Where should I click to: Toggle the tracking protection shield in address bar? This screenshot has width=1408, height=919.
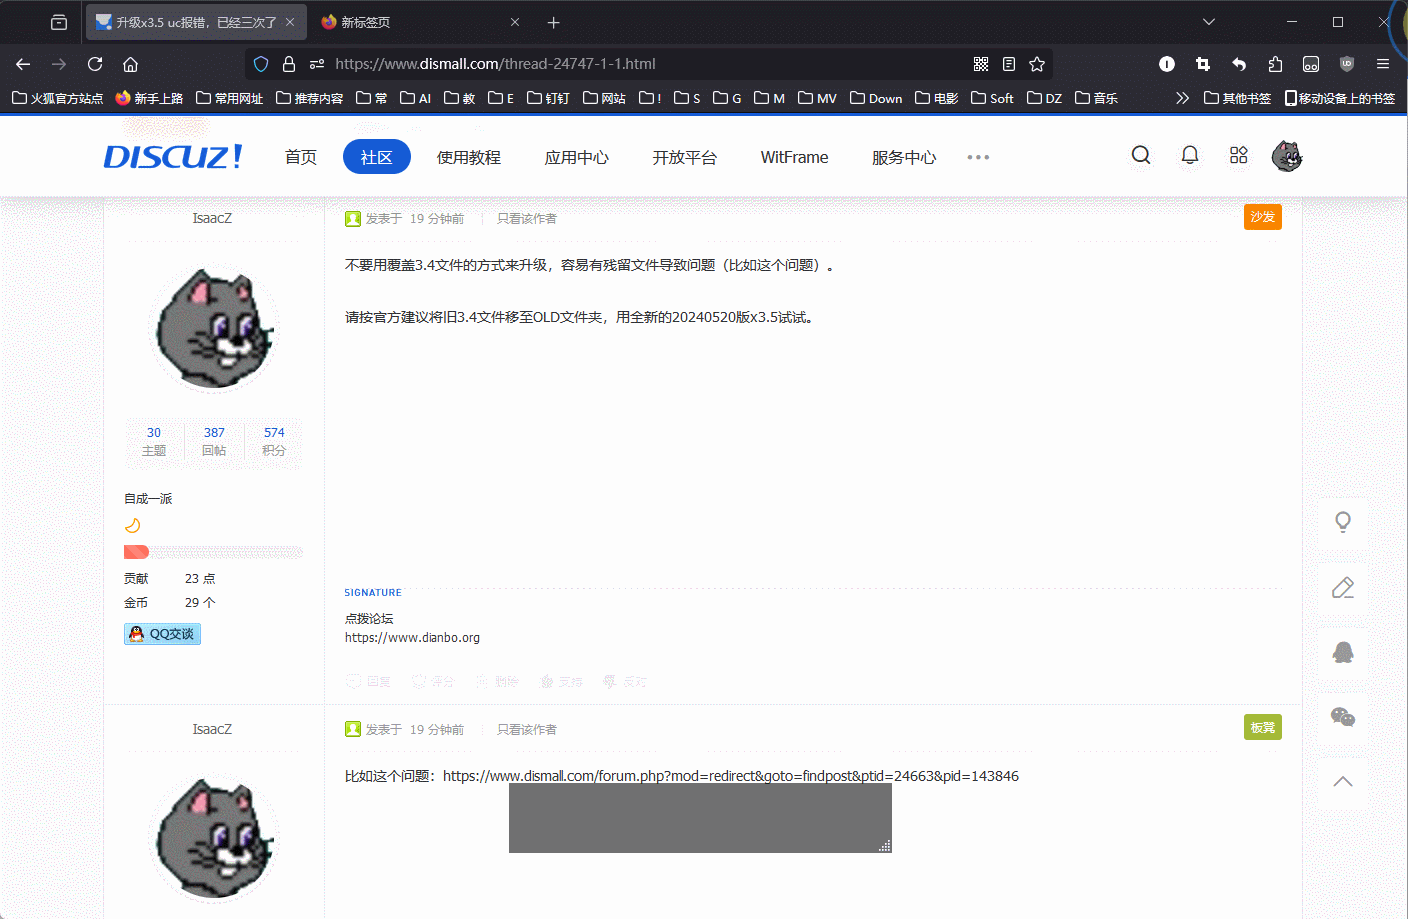(x=260, y=63)
